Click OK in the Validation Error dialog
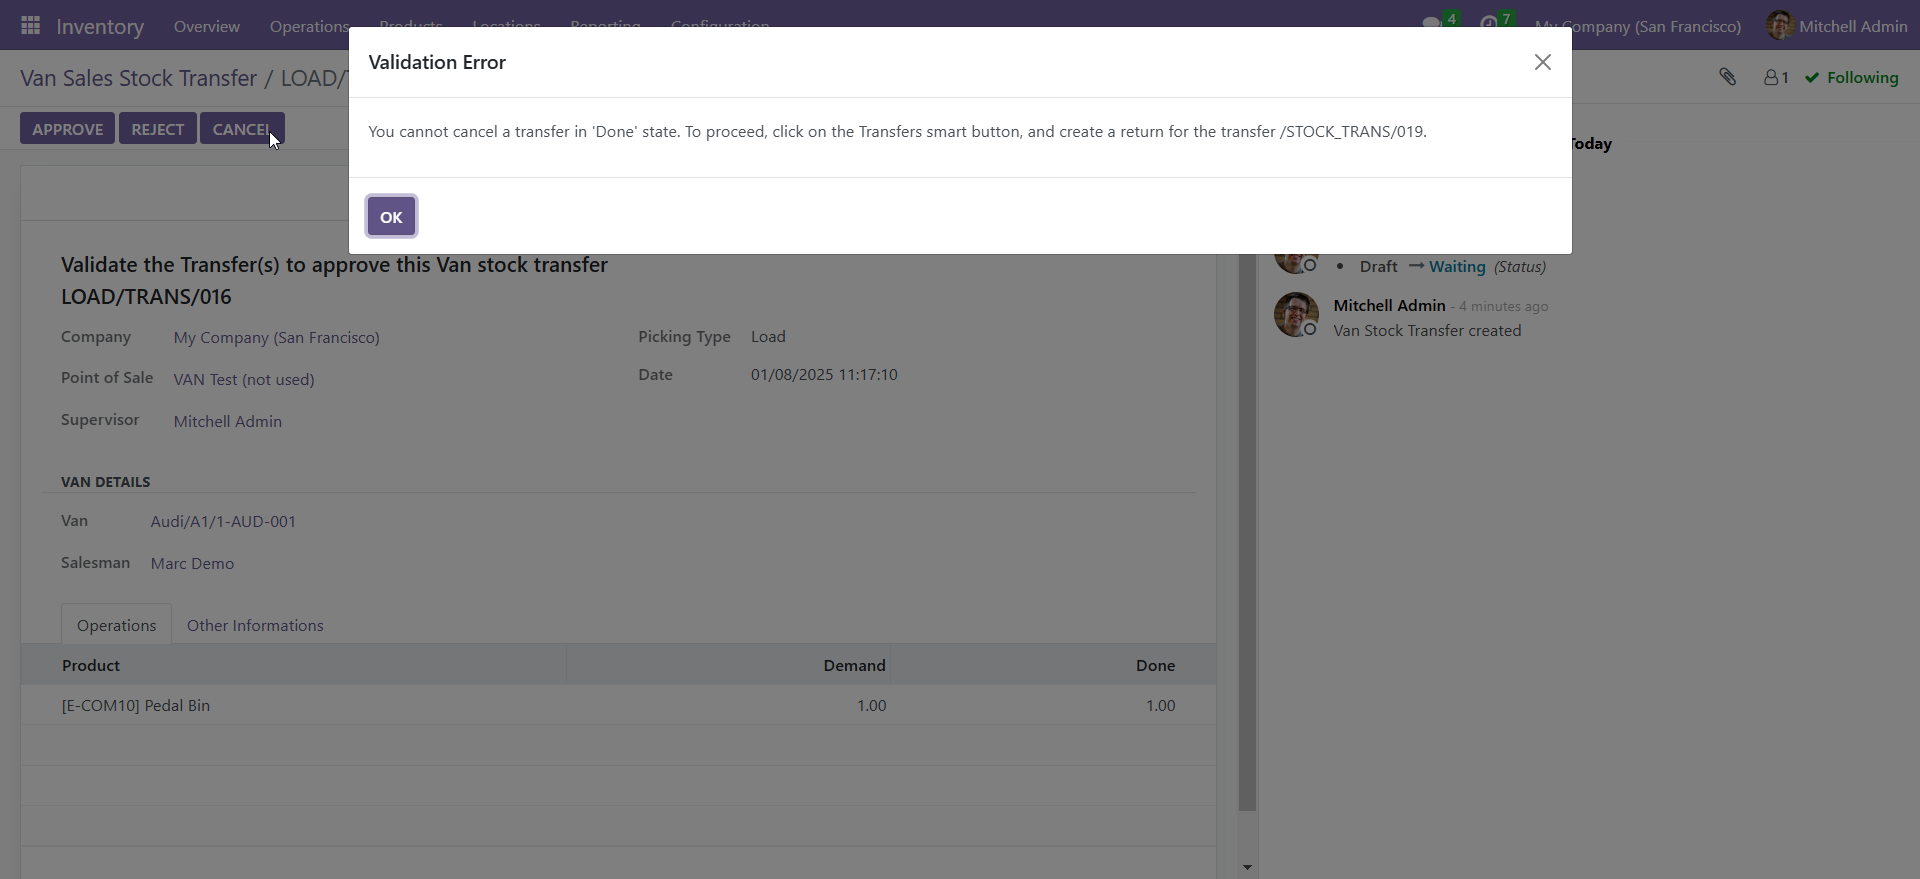The height and width of the screenshot is (879, 1920). pyautogui.click(x=391, y=217)
